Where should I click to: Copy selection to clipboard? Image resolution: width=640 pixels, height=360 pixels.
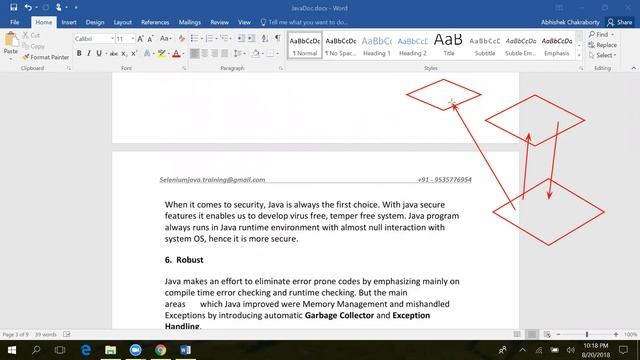[33, 46]
